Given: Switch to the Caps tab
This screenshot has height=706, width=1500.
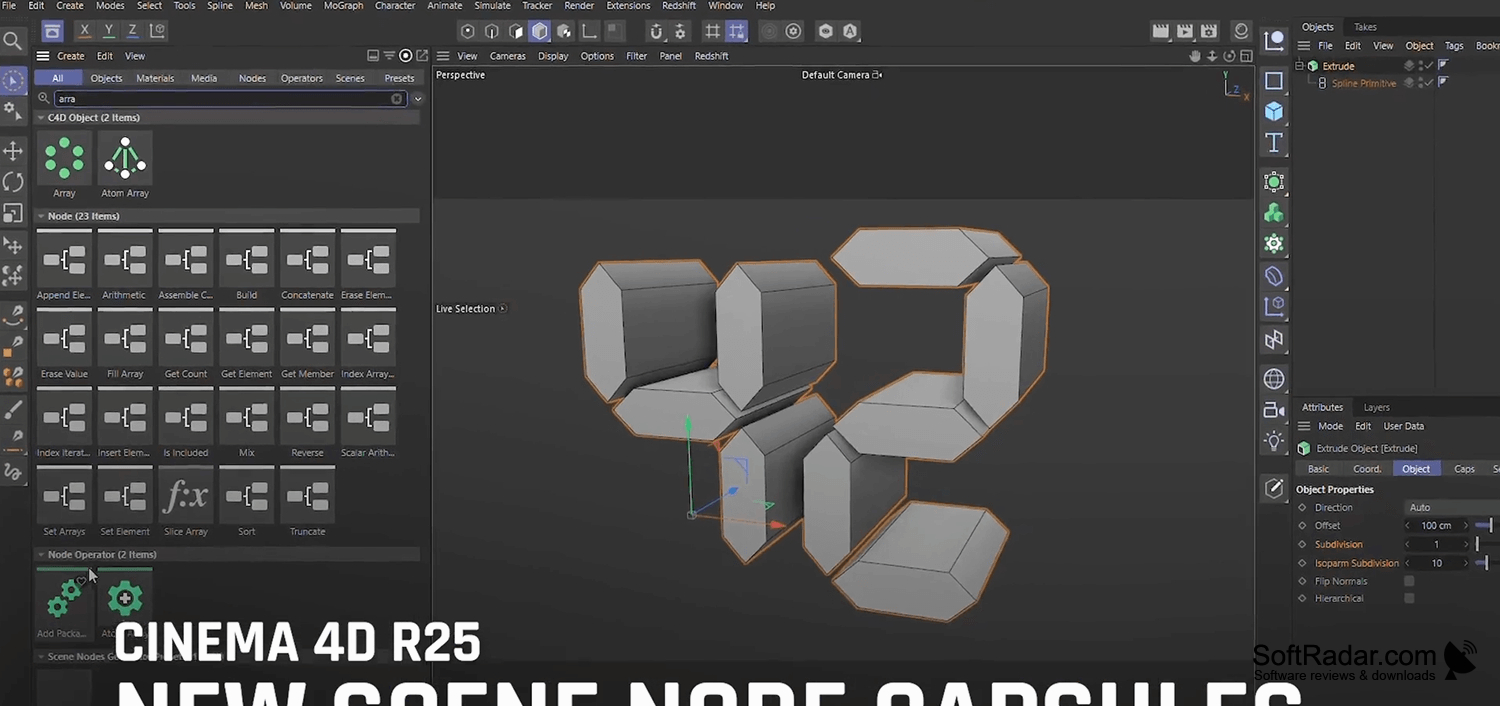Looking at the screenshot, I should point(1464,469).
